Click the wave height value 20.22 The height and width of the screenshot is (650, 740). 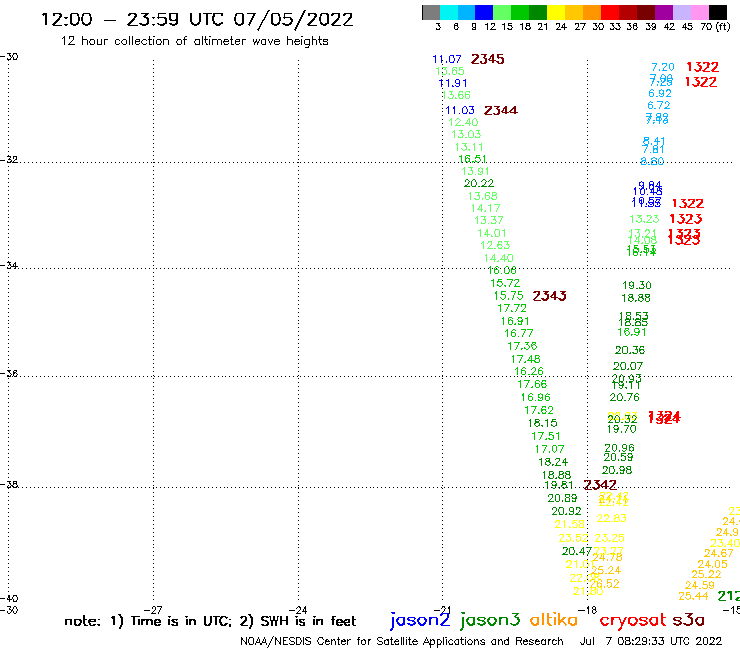tap(479, 183)
